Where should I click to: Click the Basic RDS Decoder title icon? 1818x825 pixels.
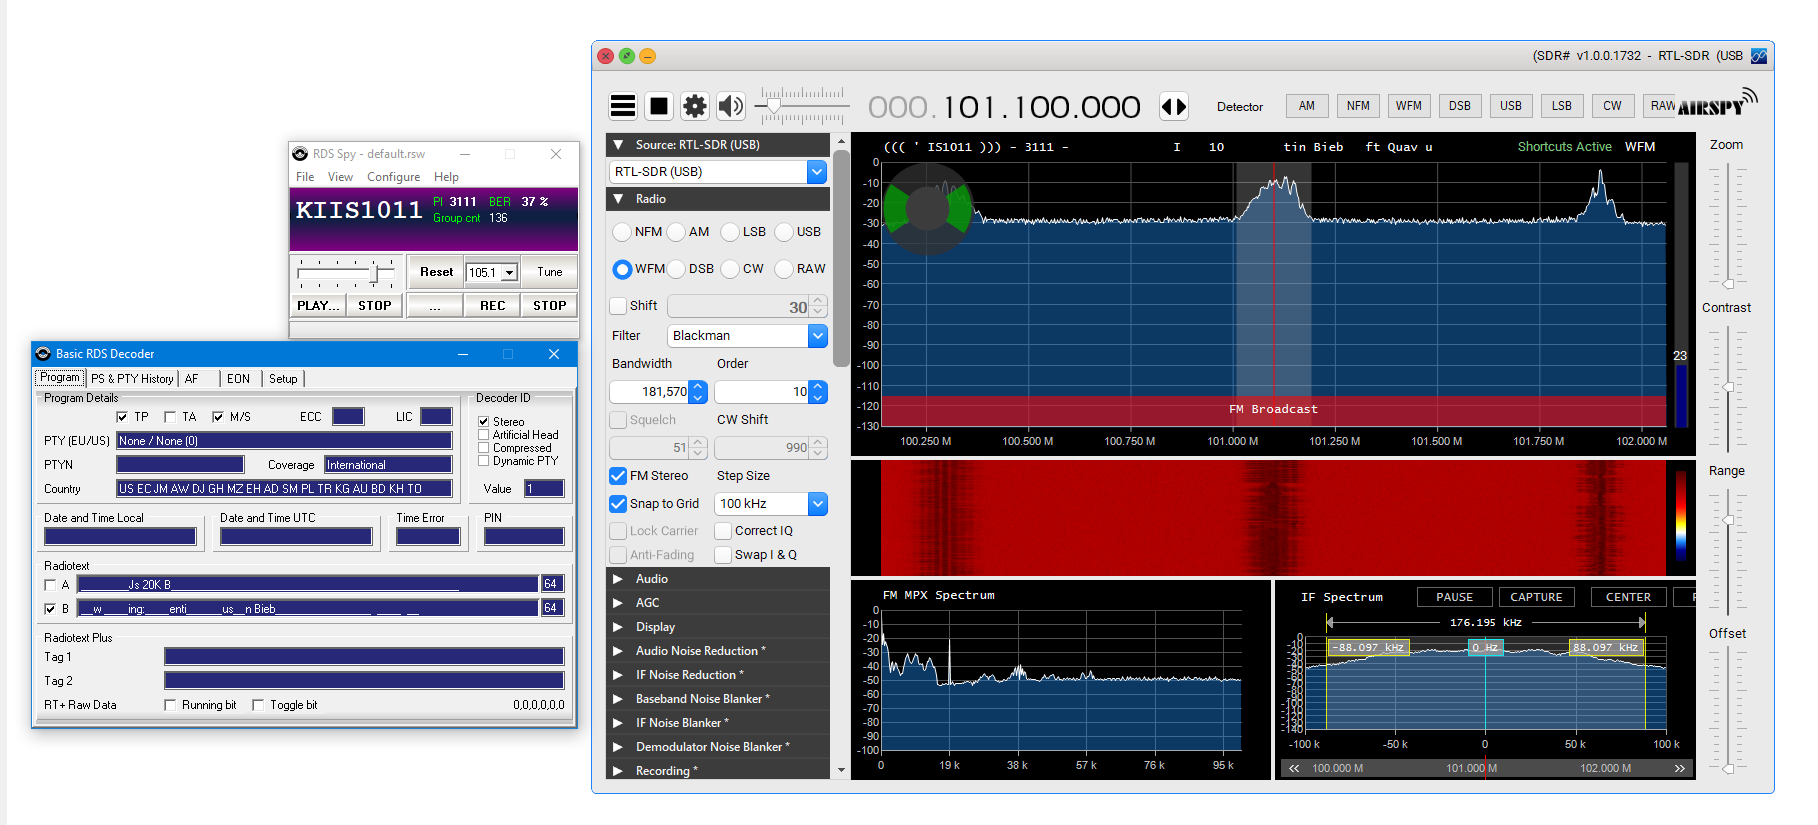pos(43,354)
